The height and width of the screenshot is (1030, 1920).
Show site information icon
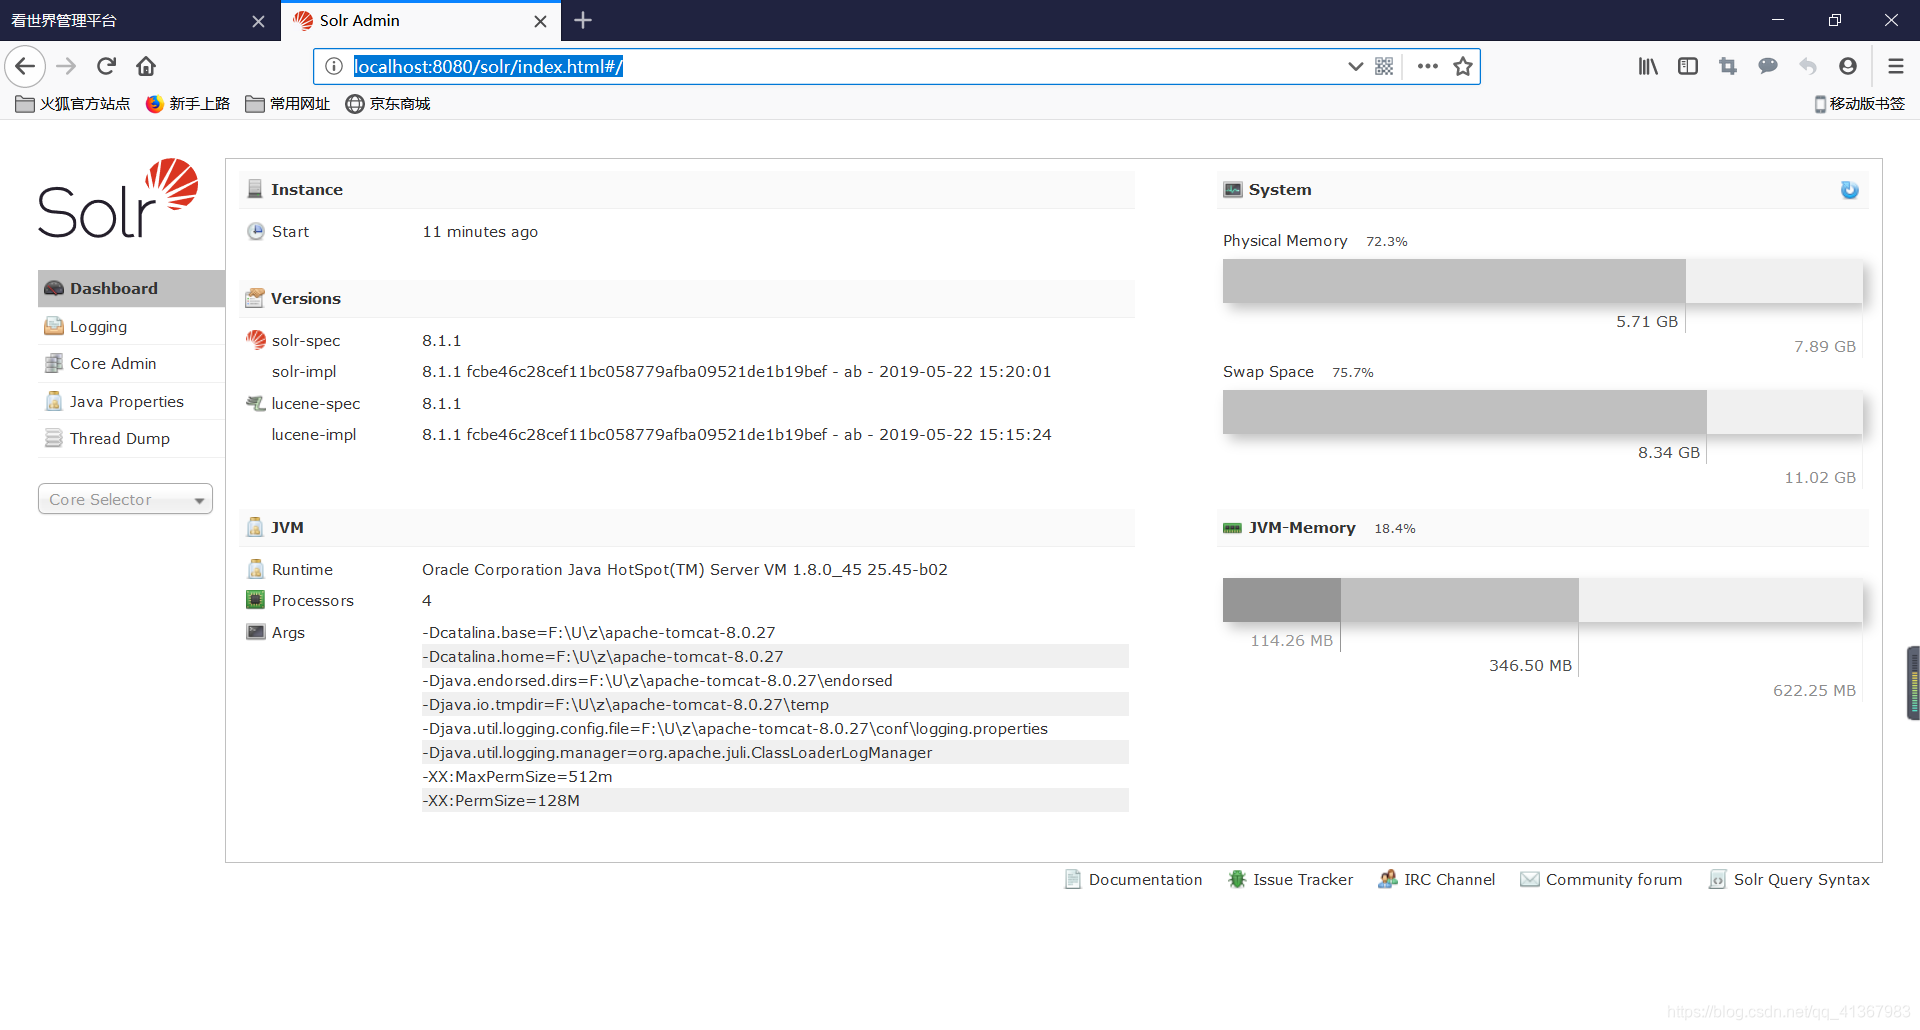(334, 66)
